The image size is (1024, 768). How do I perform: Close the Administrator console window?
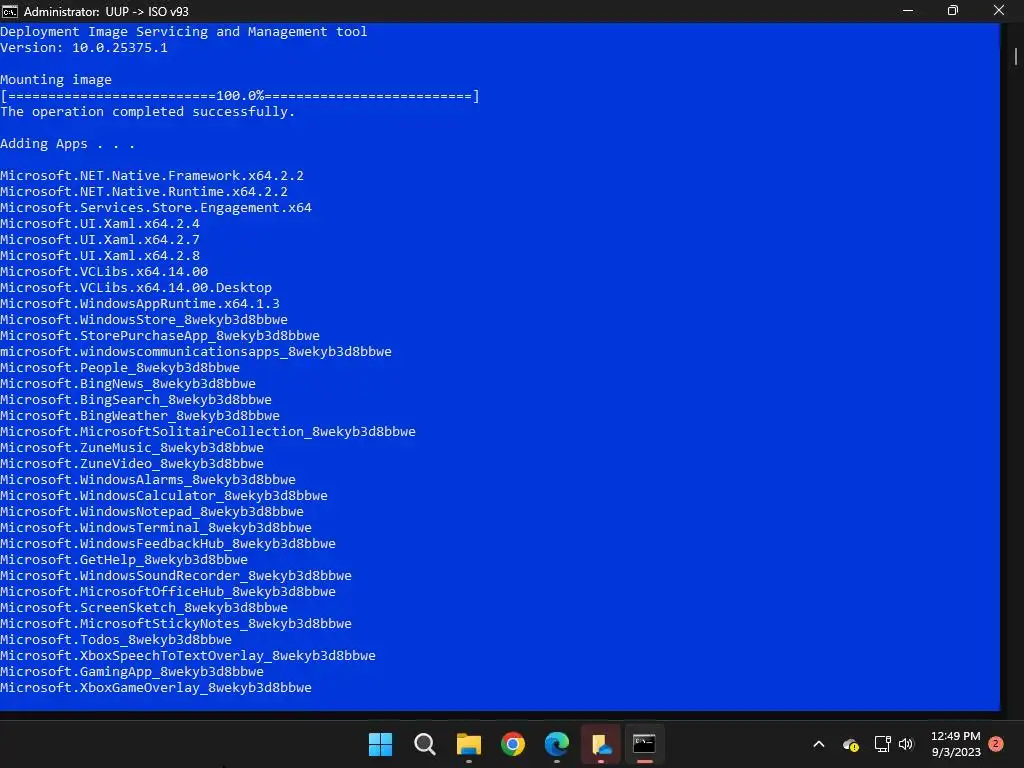pyautogui.click(x=999, y=11)
